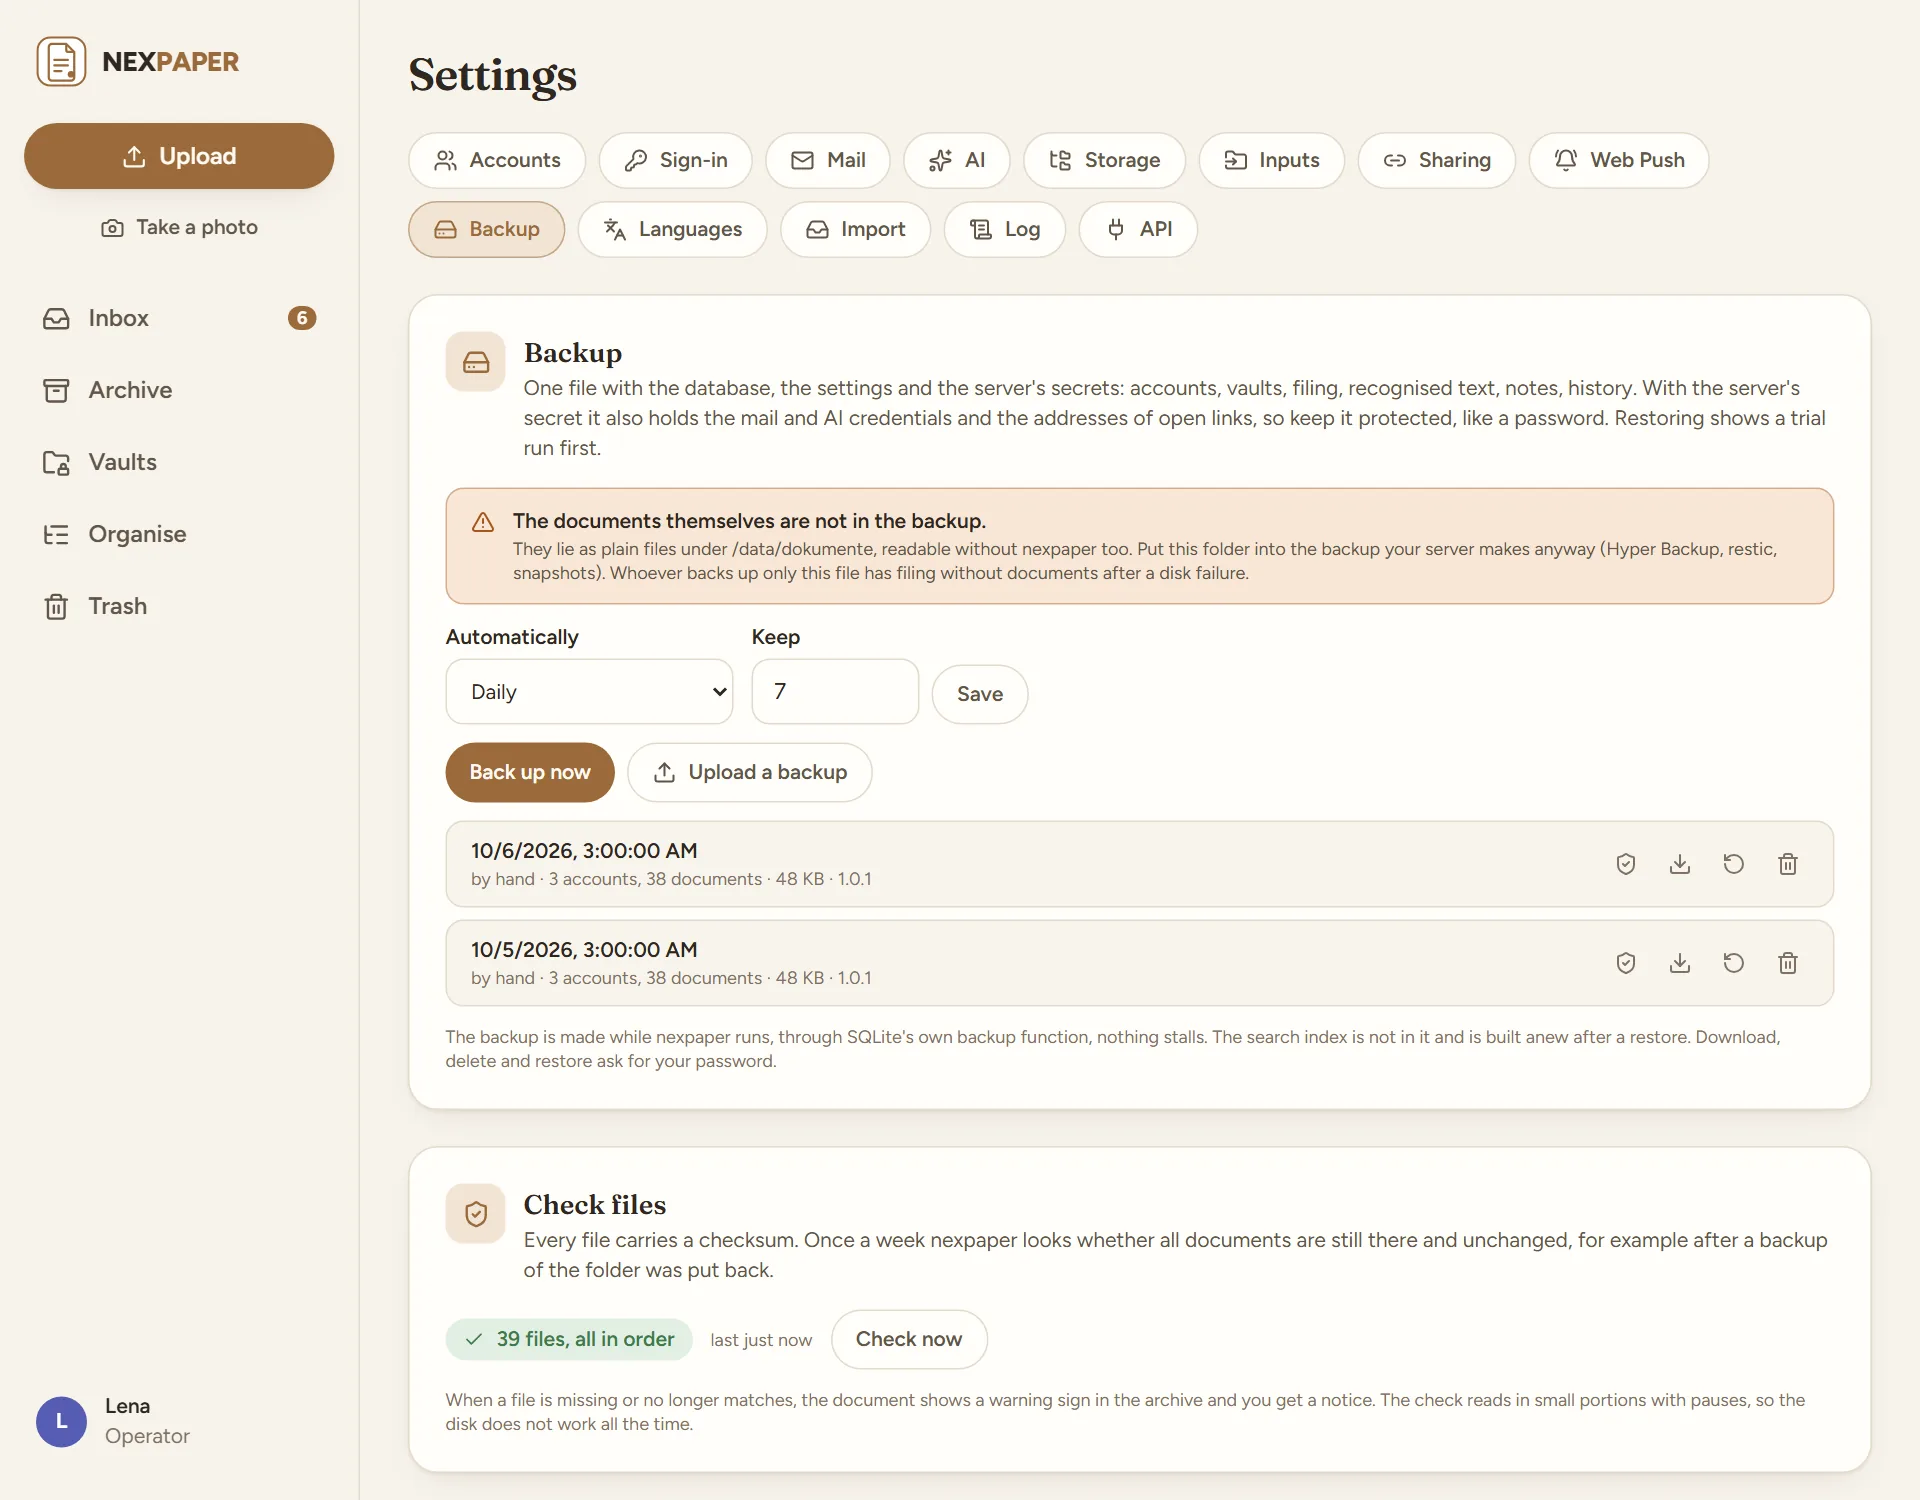Delete the 10/5/2026 backup

(x=1788, y=963)
